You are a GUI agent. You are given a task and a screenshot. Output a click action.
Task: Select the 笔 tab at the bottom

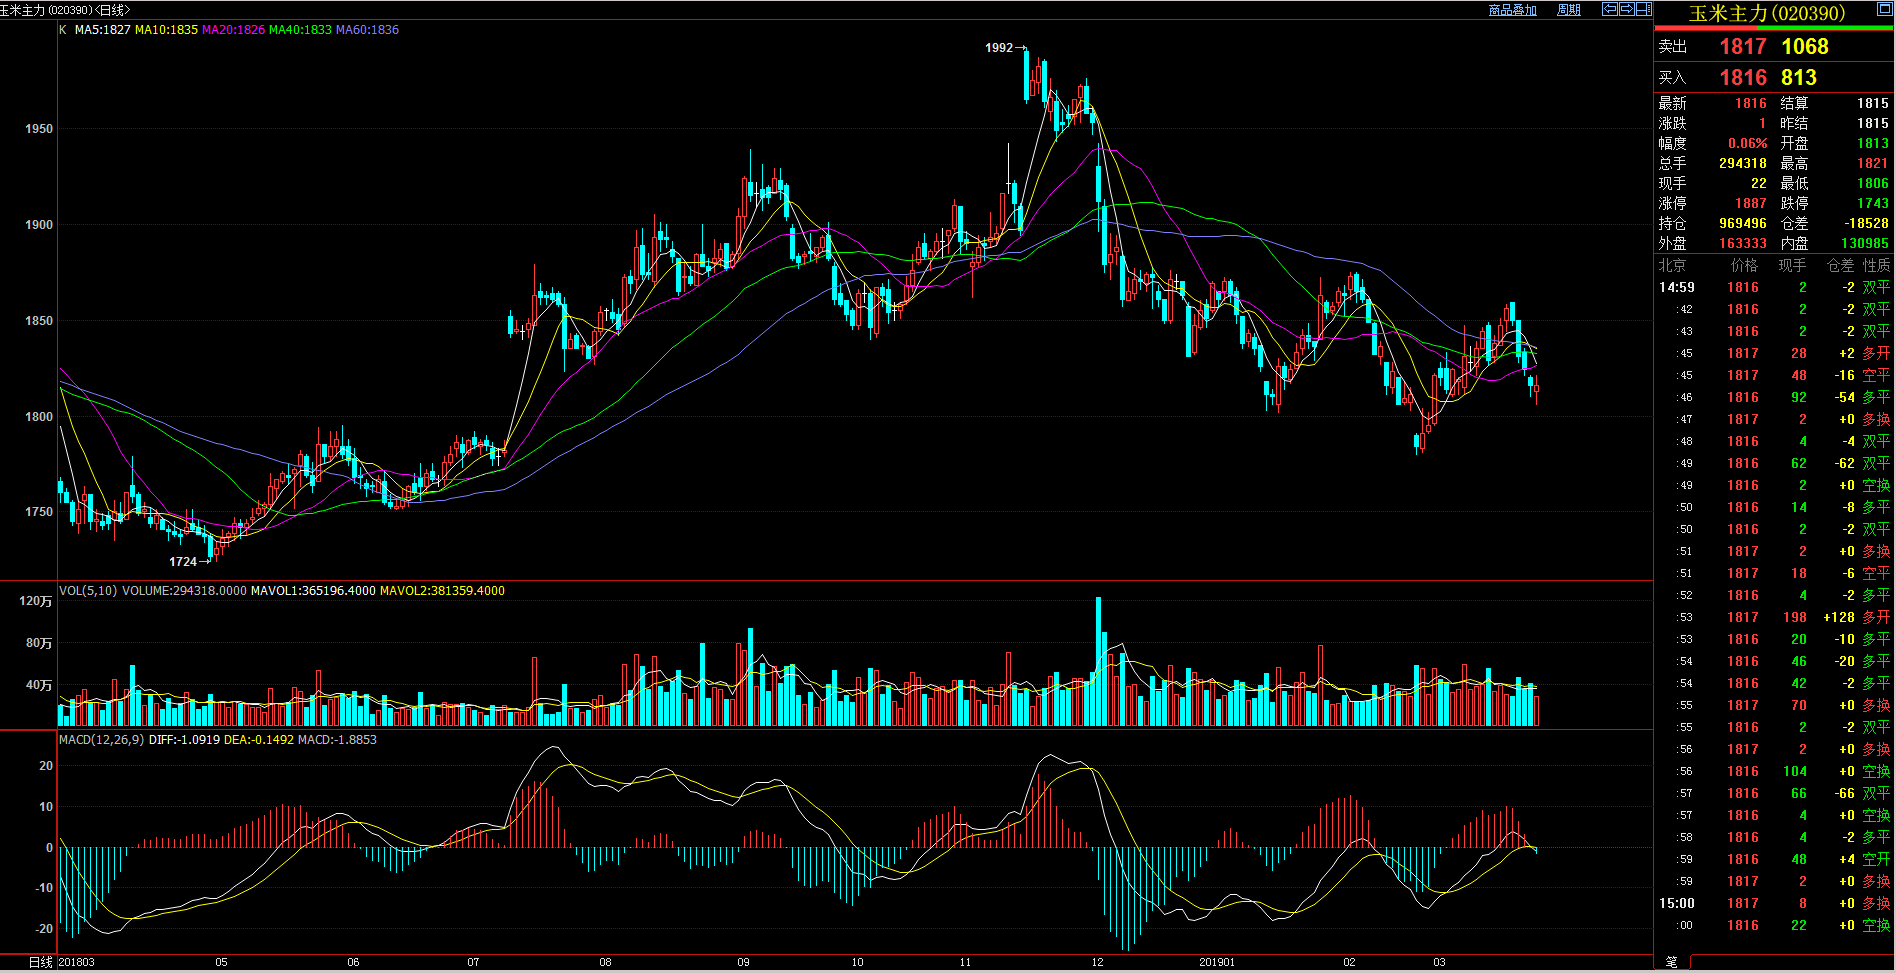[x=1671, y=962]
